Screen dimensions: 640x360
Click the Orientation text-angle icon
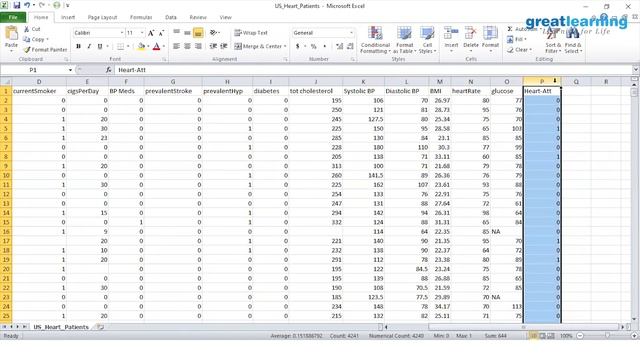pos(214,33)
